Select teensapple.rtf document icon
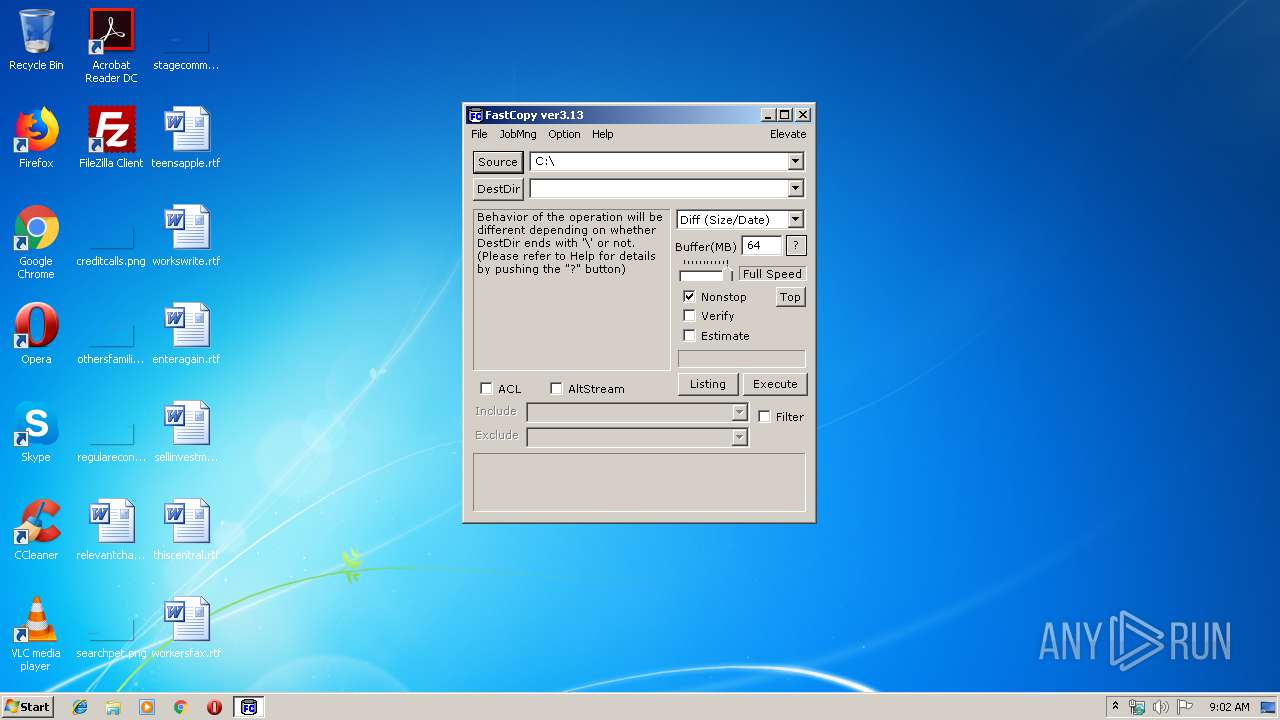1280x720 pixels. 186,138
